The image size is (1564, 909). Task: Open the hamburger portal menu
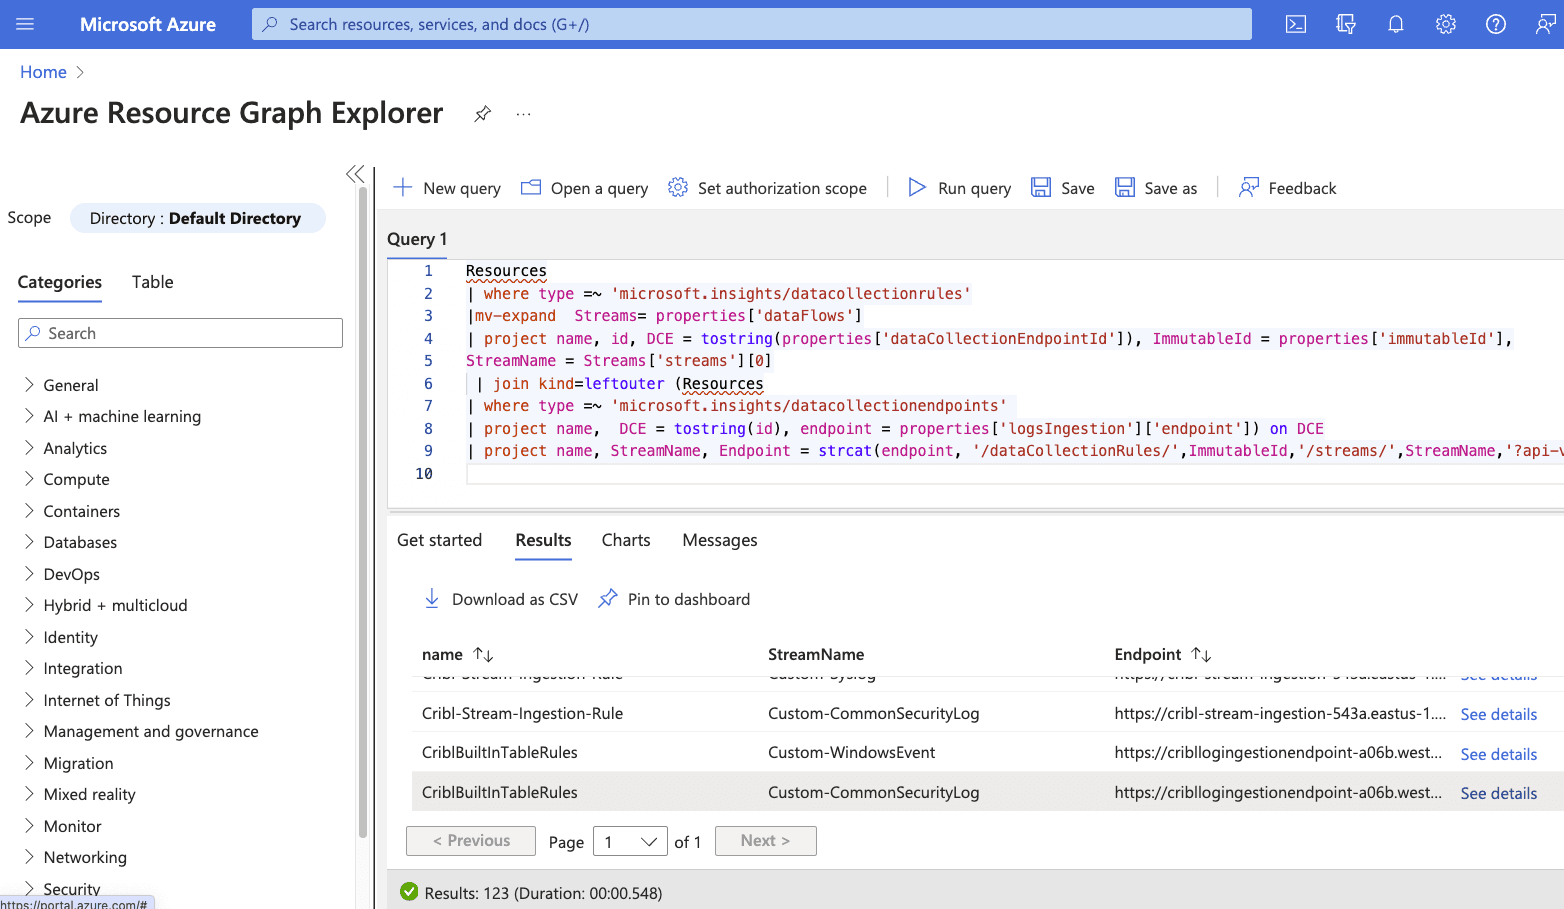pyautogui.click(x=25, y=24)
